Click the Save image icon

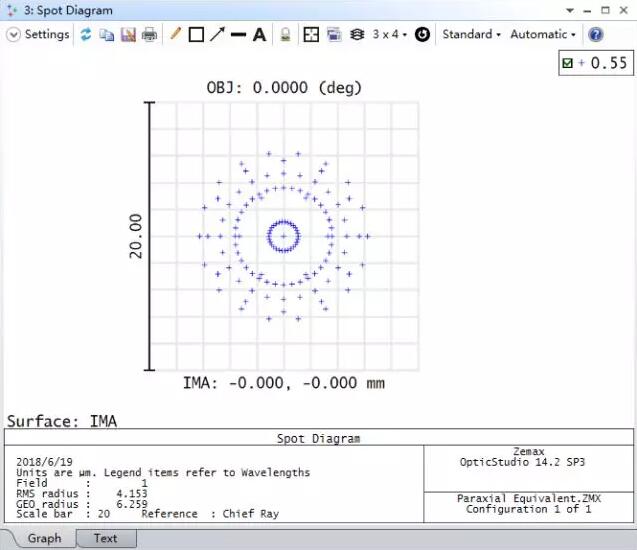click(127, 34)
